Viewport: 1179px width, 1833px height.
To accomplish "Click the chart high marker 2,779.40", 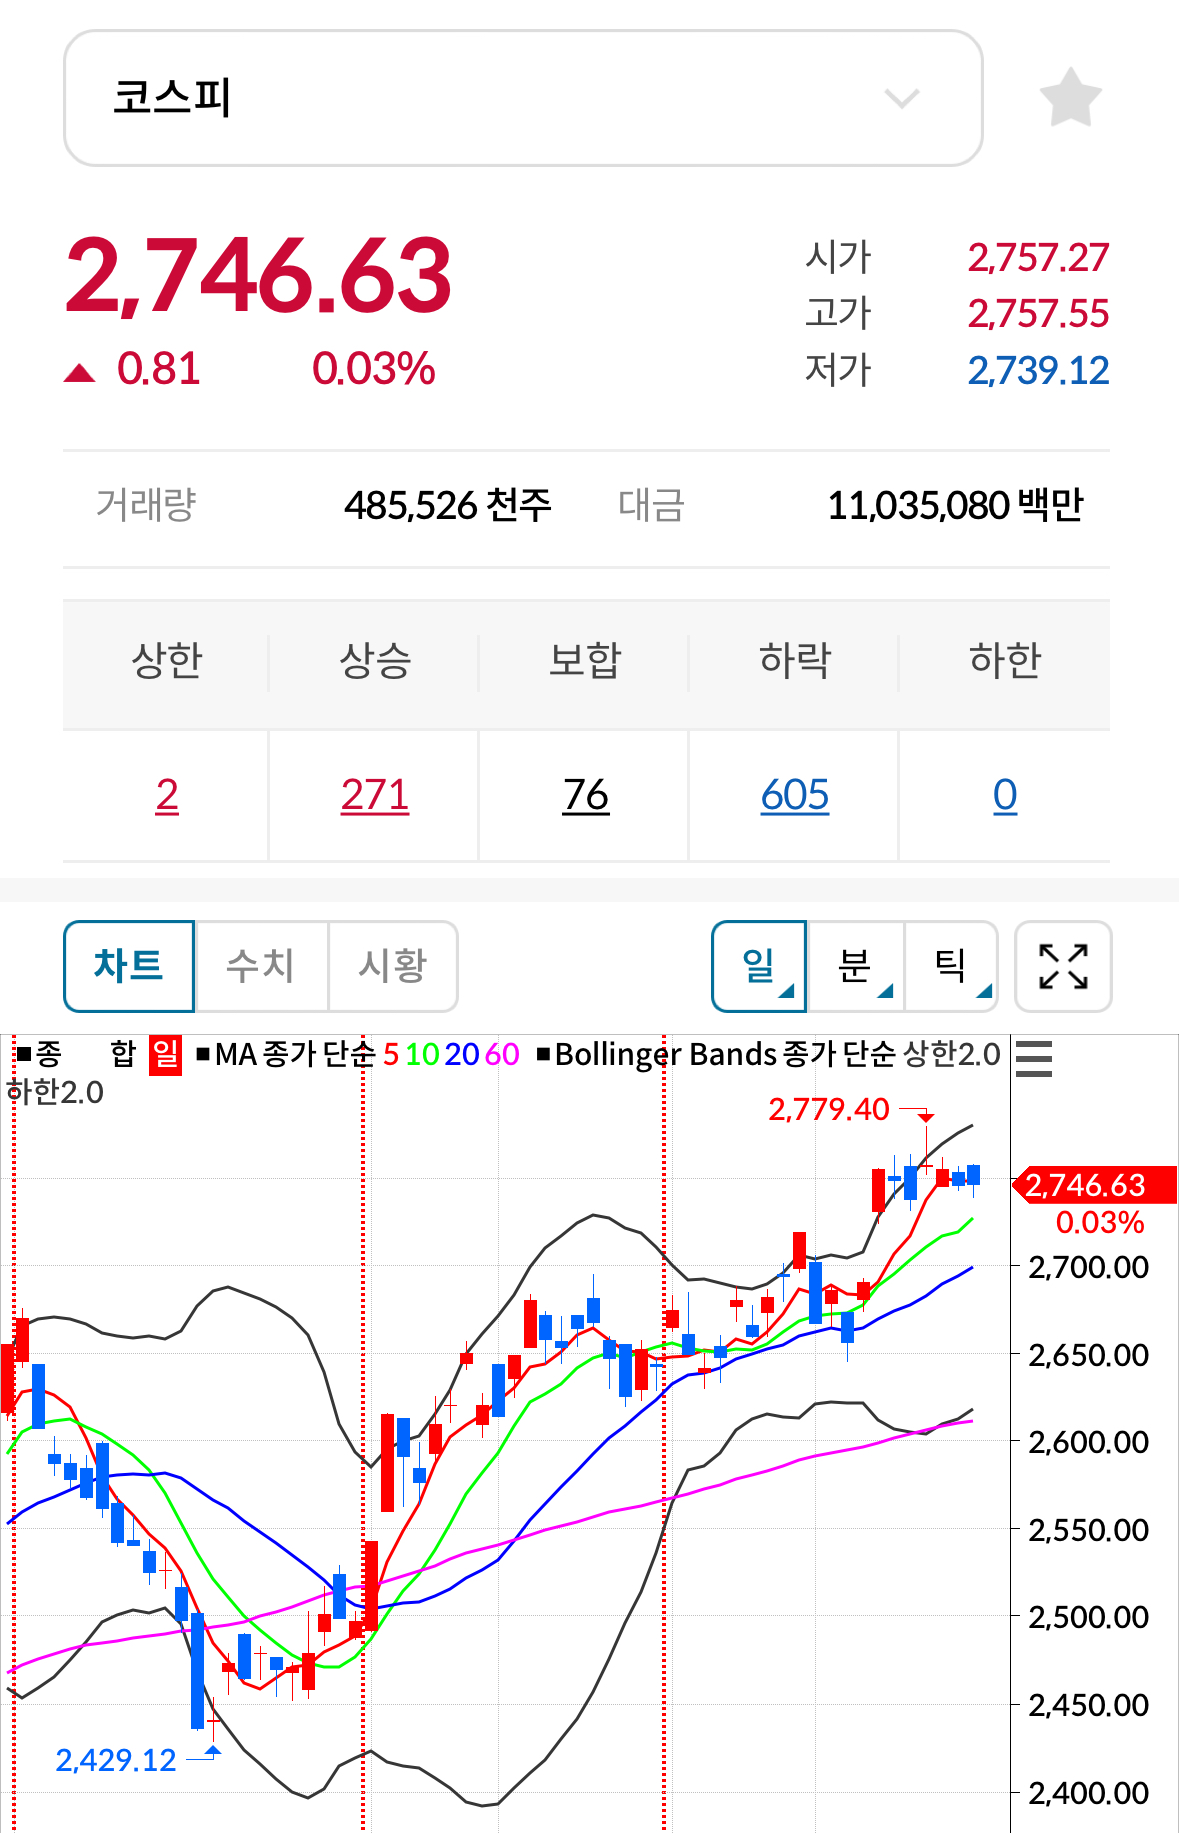I will [x=828, y=1110].
